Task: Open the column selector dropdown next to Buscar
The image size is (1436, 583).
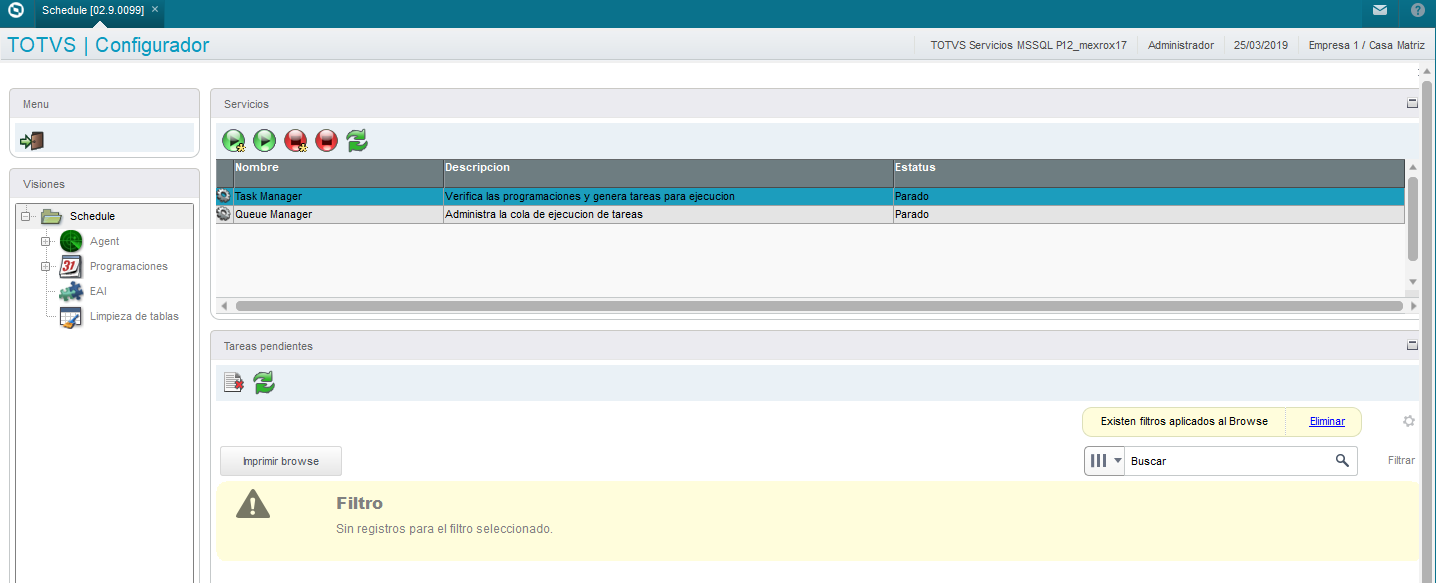Action: click(1105, 461)
